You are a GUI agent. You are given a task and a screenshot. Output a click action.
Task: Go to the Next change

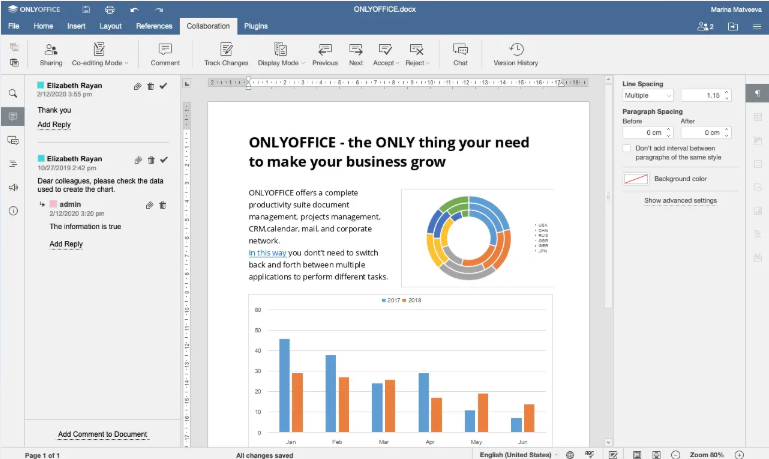click(x=356, y=54)
